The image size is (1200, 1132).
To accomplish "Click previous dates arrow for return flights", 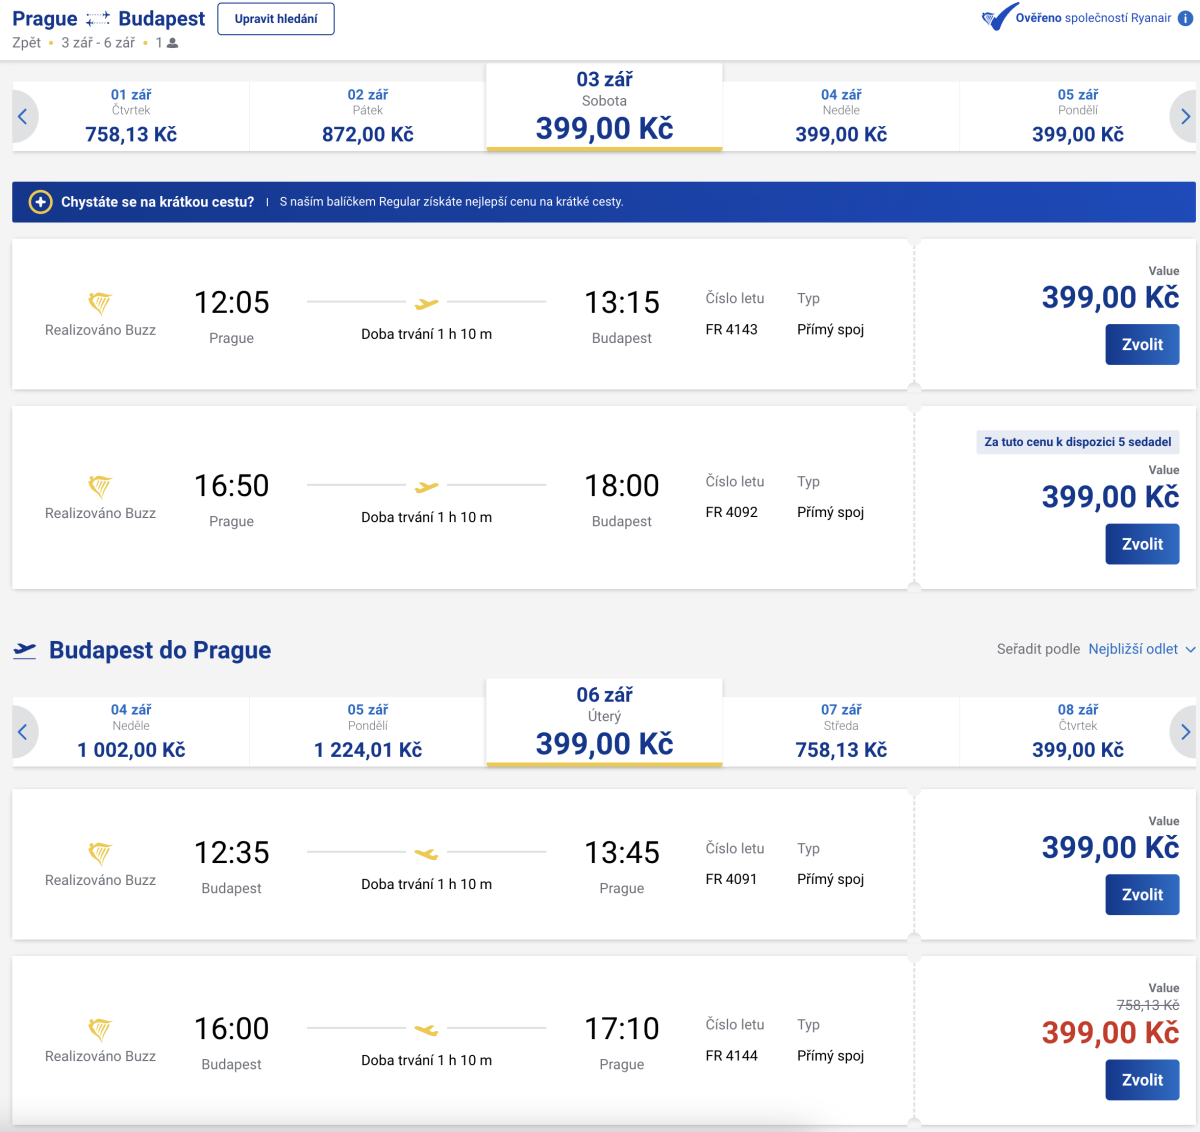I will tap(23, 732).
